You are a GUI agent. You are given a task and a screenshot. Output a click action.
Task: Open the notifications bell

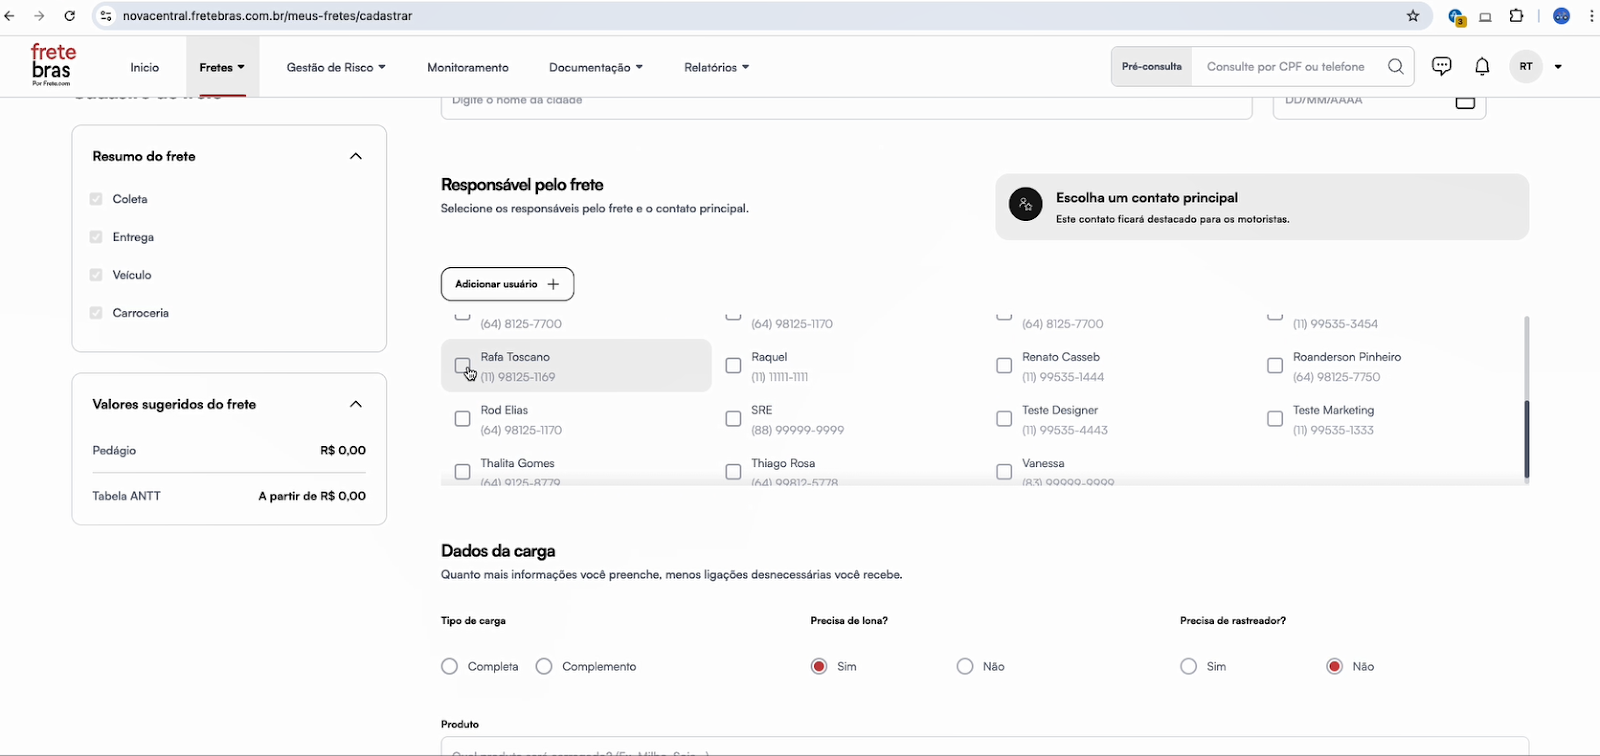pyautogui.click(x=1482, y=66)
